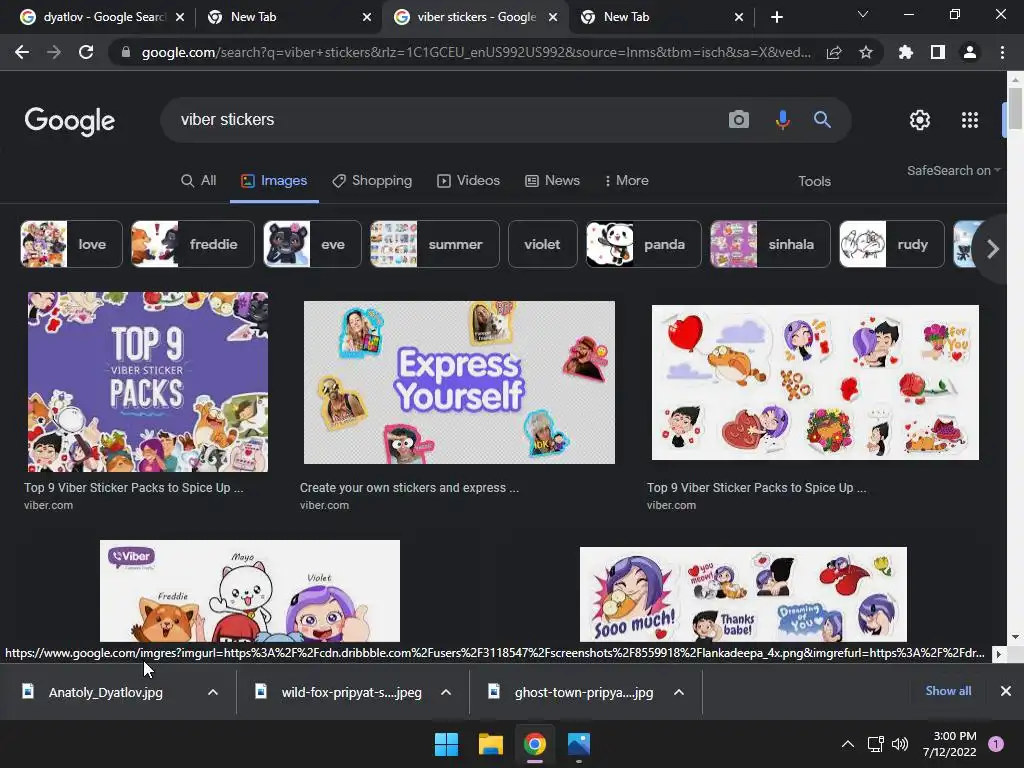The image size is (1024, 768).
Task: Filter by the freddie chip
Action: (x=193, y=244)
